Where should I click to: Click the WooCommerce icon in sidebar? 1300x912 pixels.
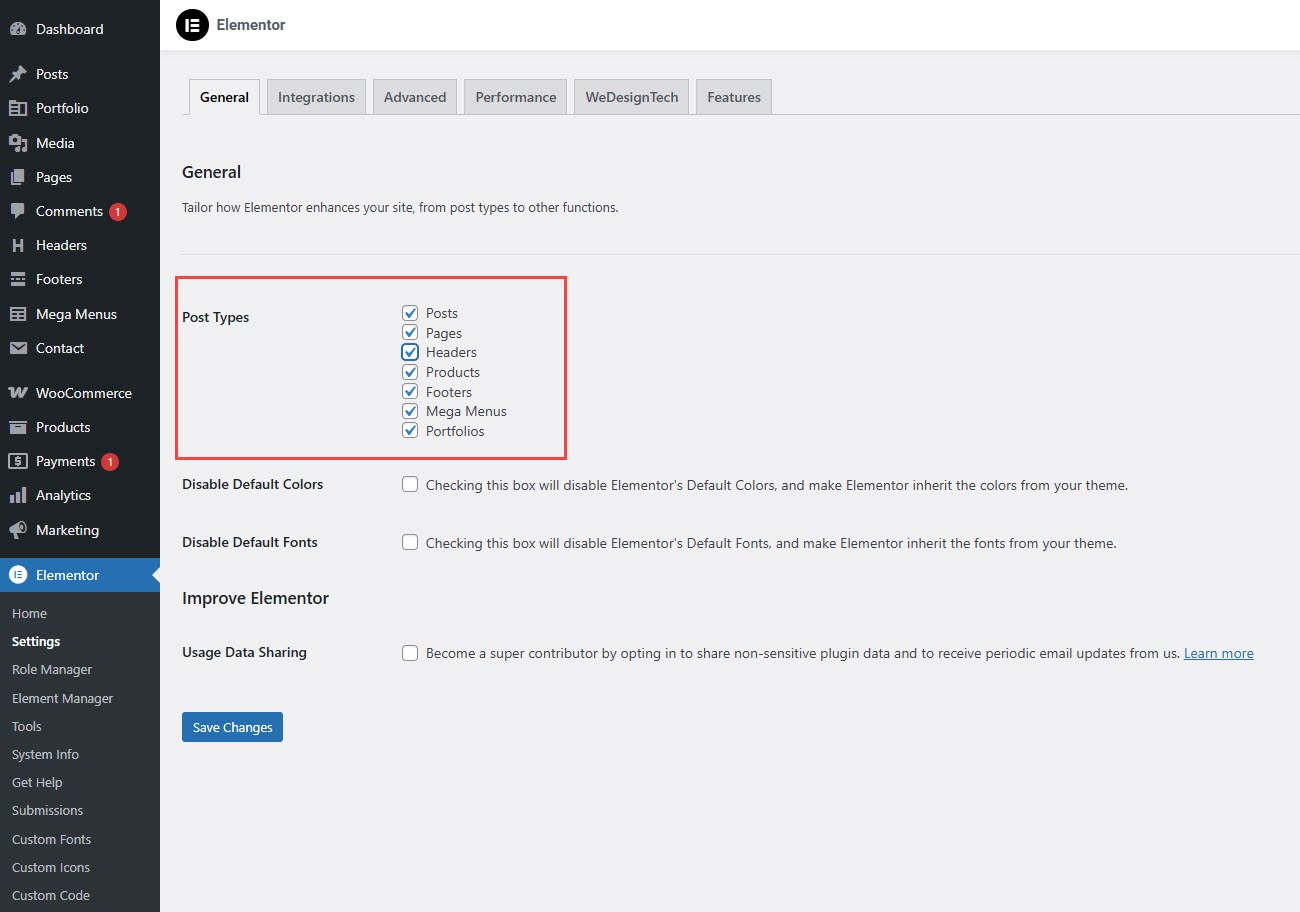click(18, 393)
